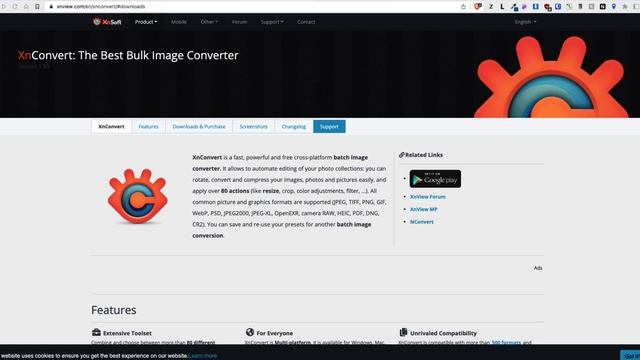Select the XnConvert tab
Viewport: 640px width, 360px height.
(111, 127)
